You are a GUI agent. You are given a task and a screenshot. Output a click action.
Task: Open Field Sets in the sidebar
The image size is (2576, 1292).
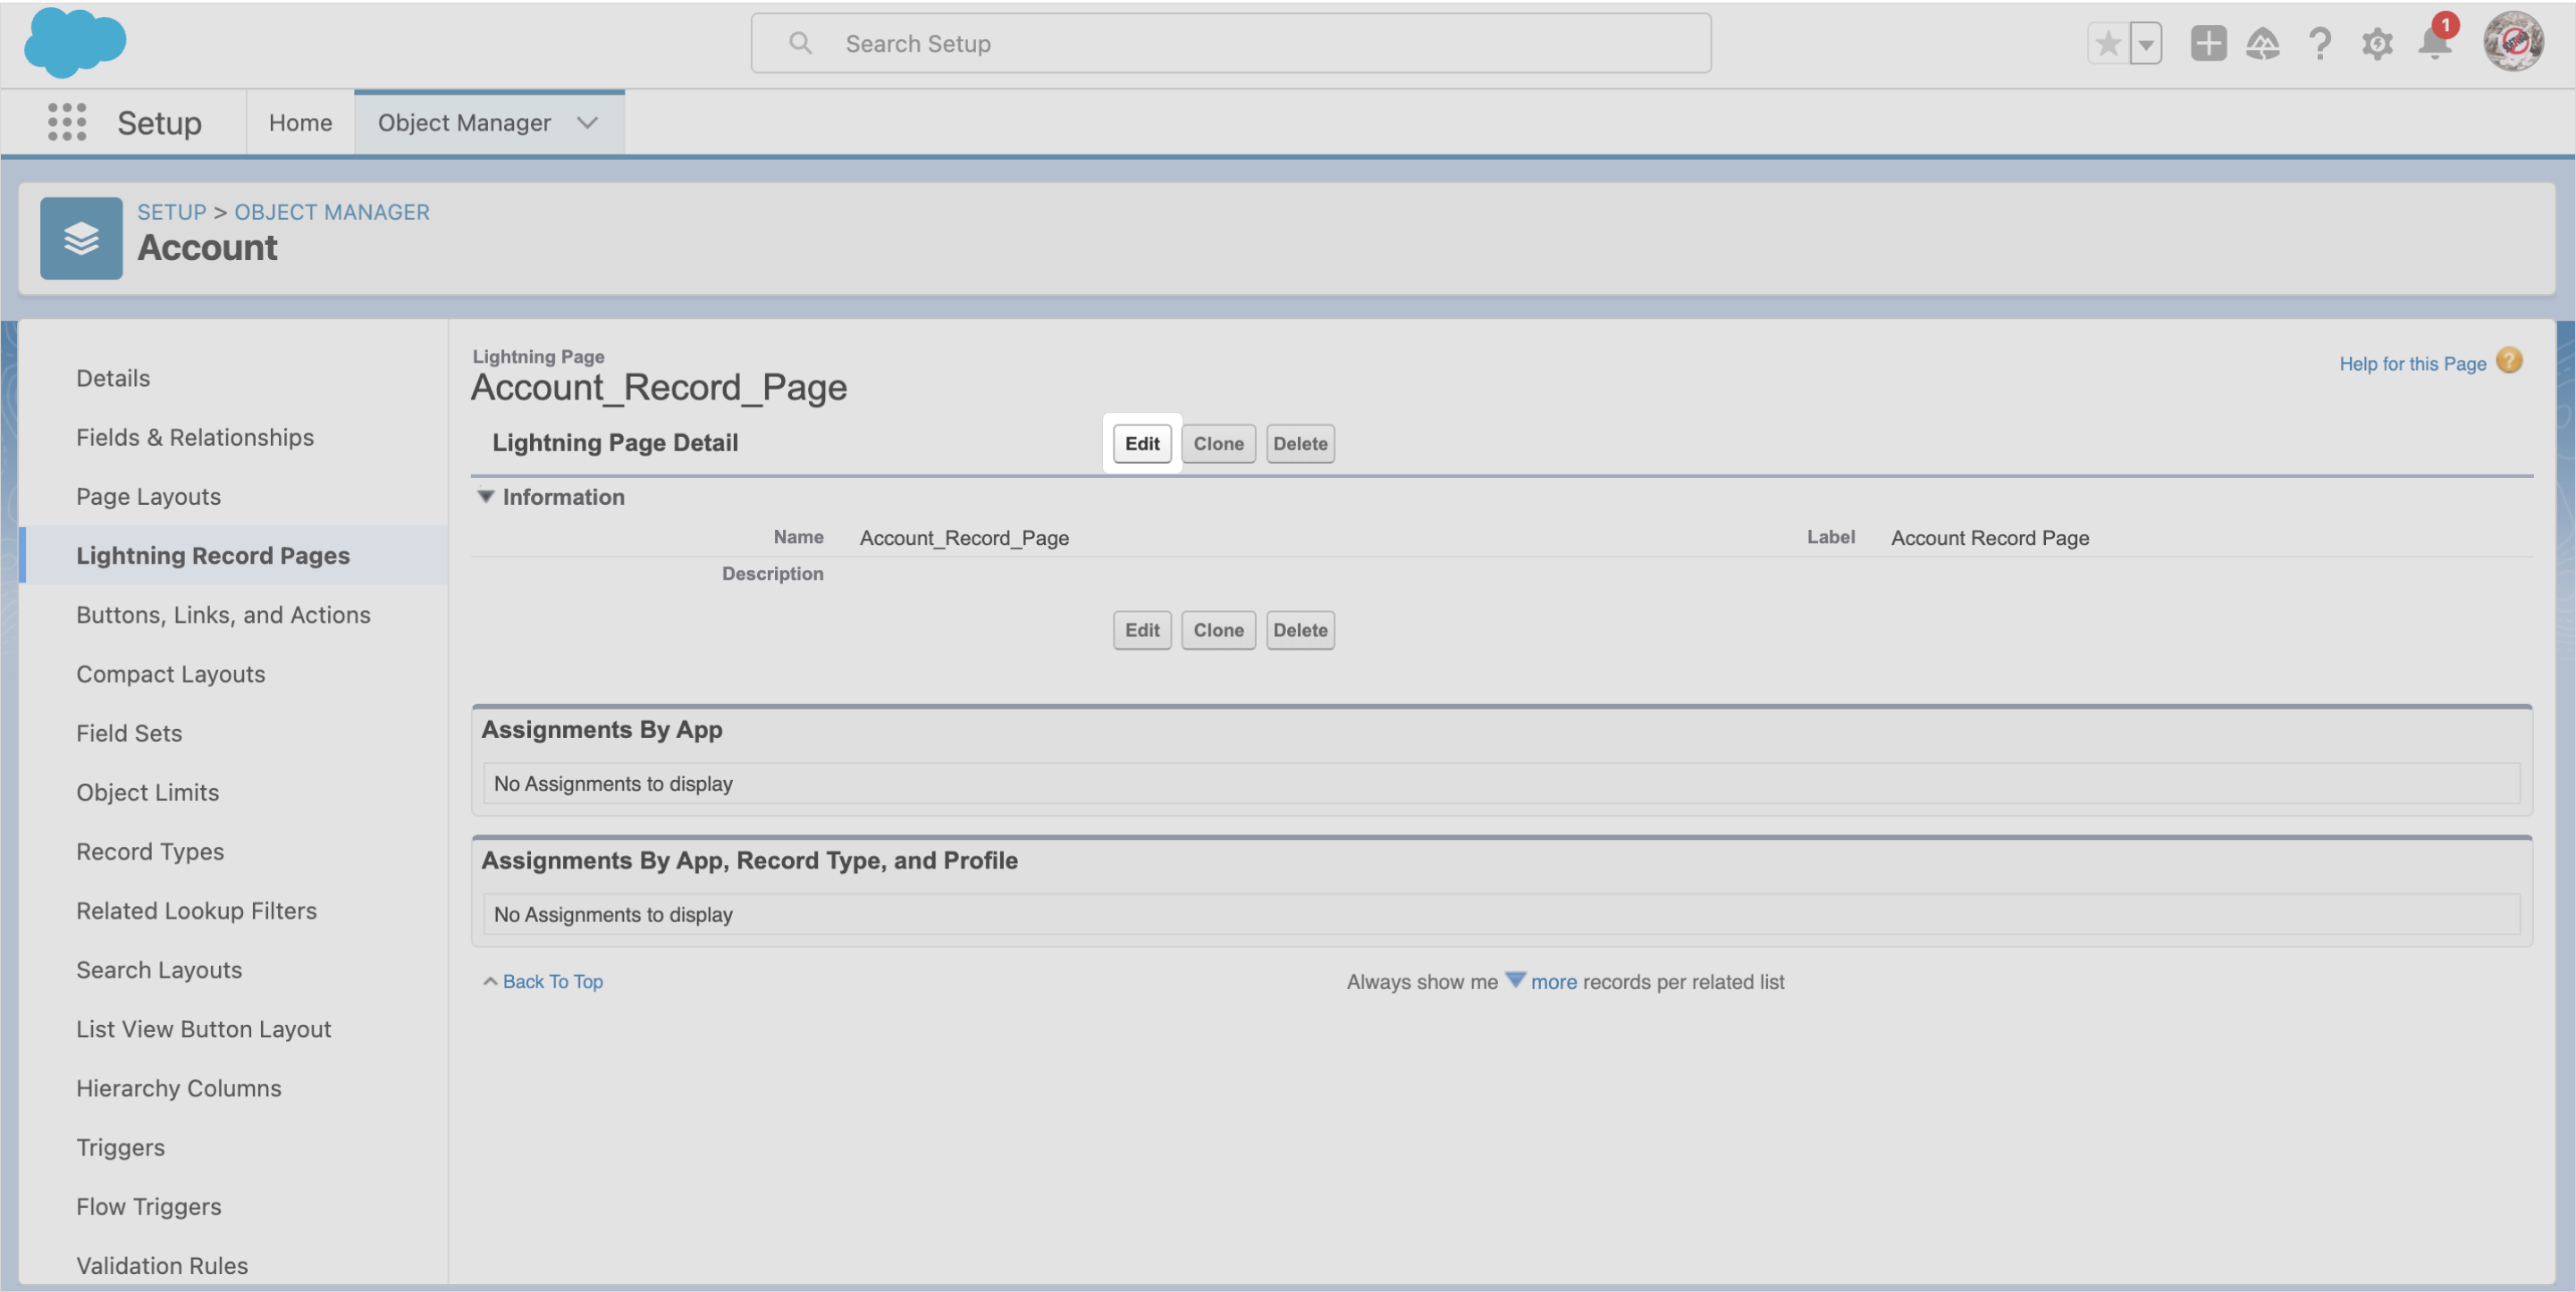pyautogui.click(x=129, y=733)
